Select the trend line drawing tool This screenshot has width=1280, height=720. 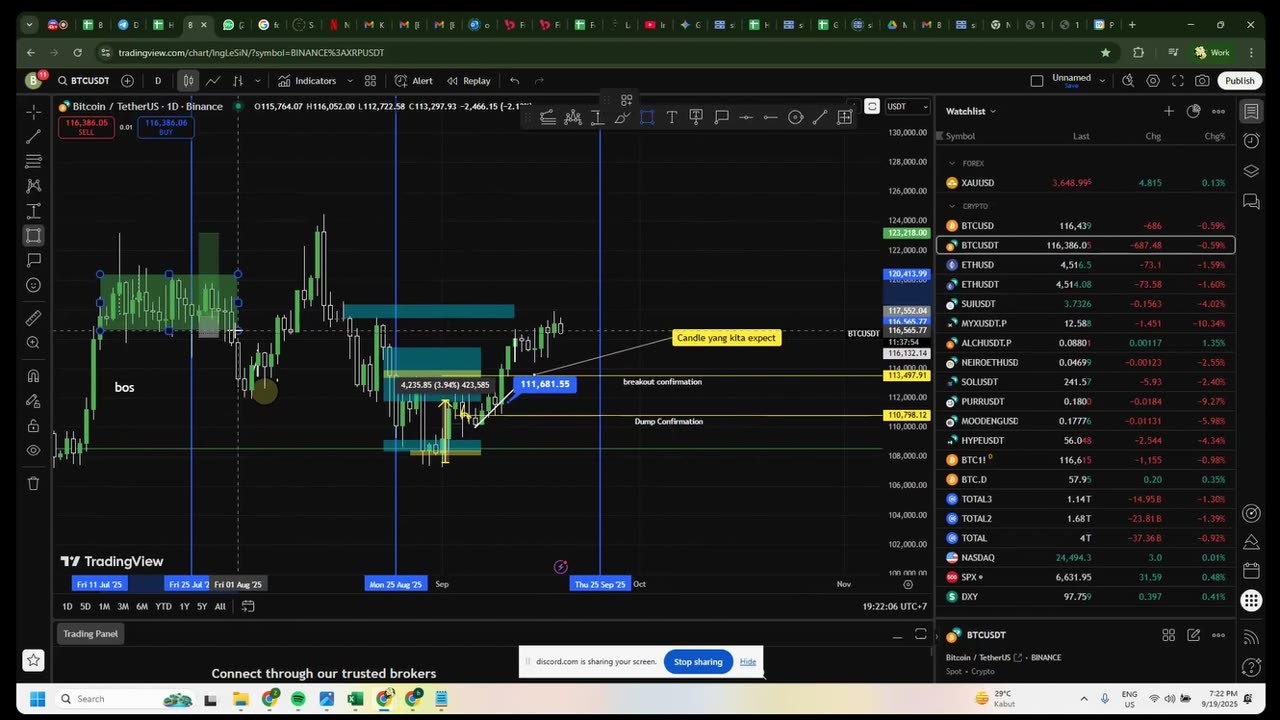[33, 137]
